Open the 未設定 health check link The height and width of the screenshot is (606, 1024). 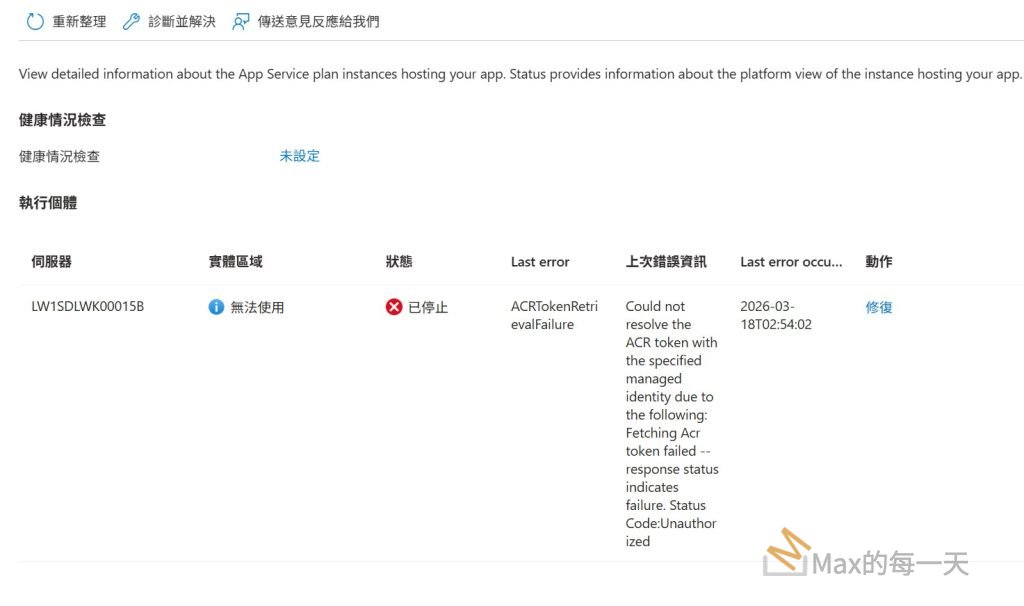[x=300, y=156]
